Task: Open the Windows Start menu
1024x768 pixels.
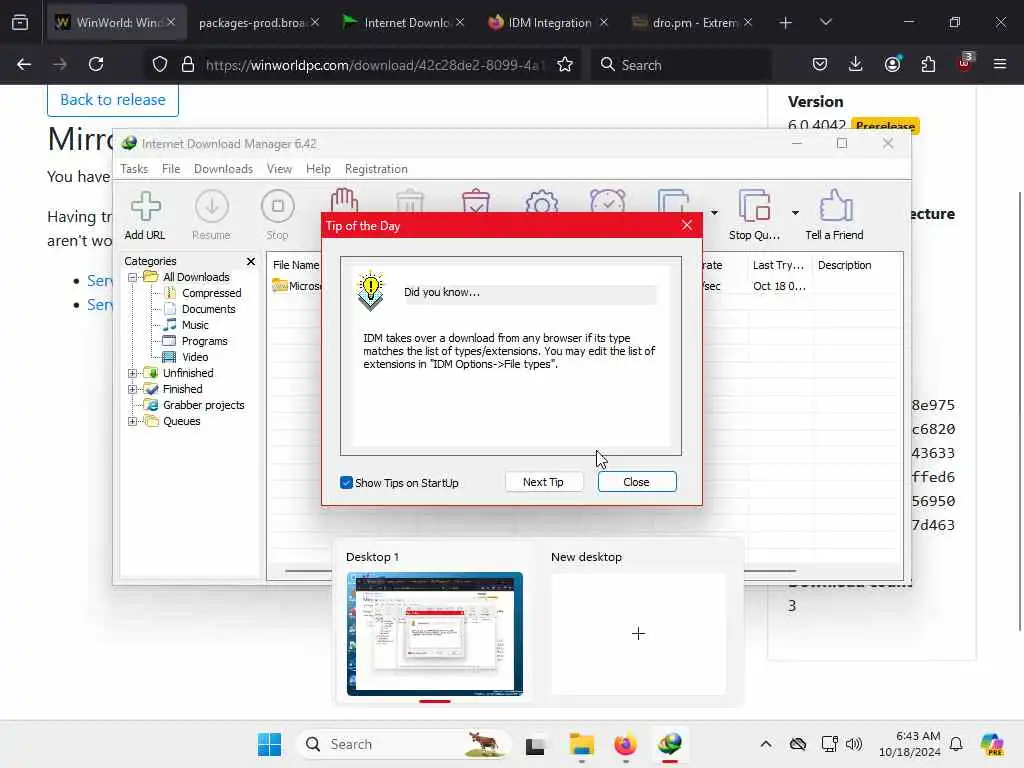Action: point(269,744)
